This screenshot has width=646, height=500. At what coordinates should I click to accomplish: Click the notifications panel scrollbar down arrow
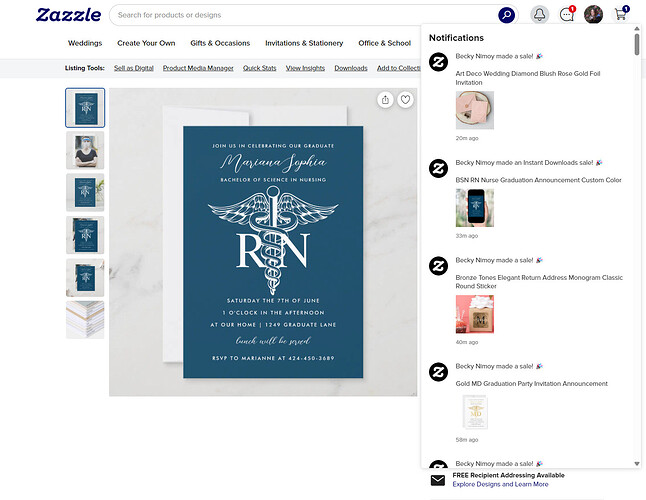[637, 464]
